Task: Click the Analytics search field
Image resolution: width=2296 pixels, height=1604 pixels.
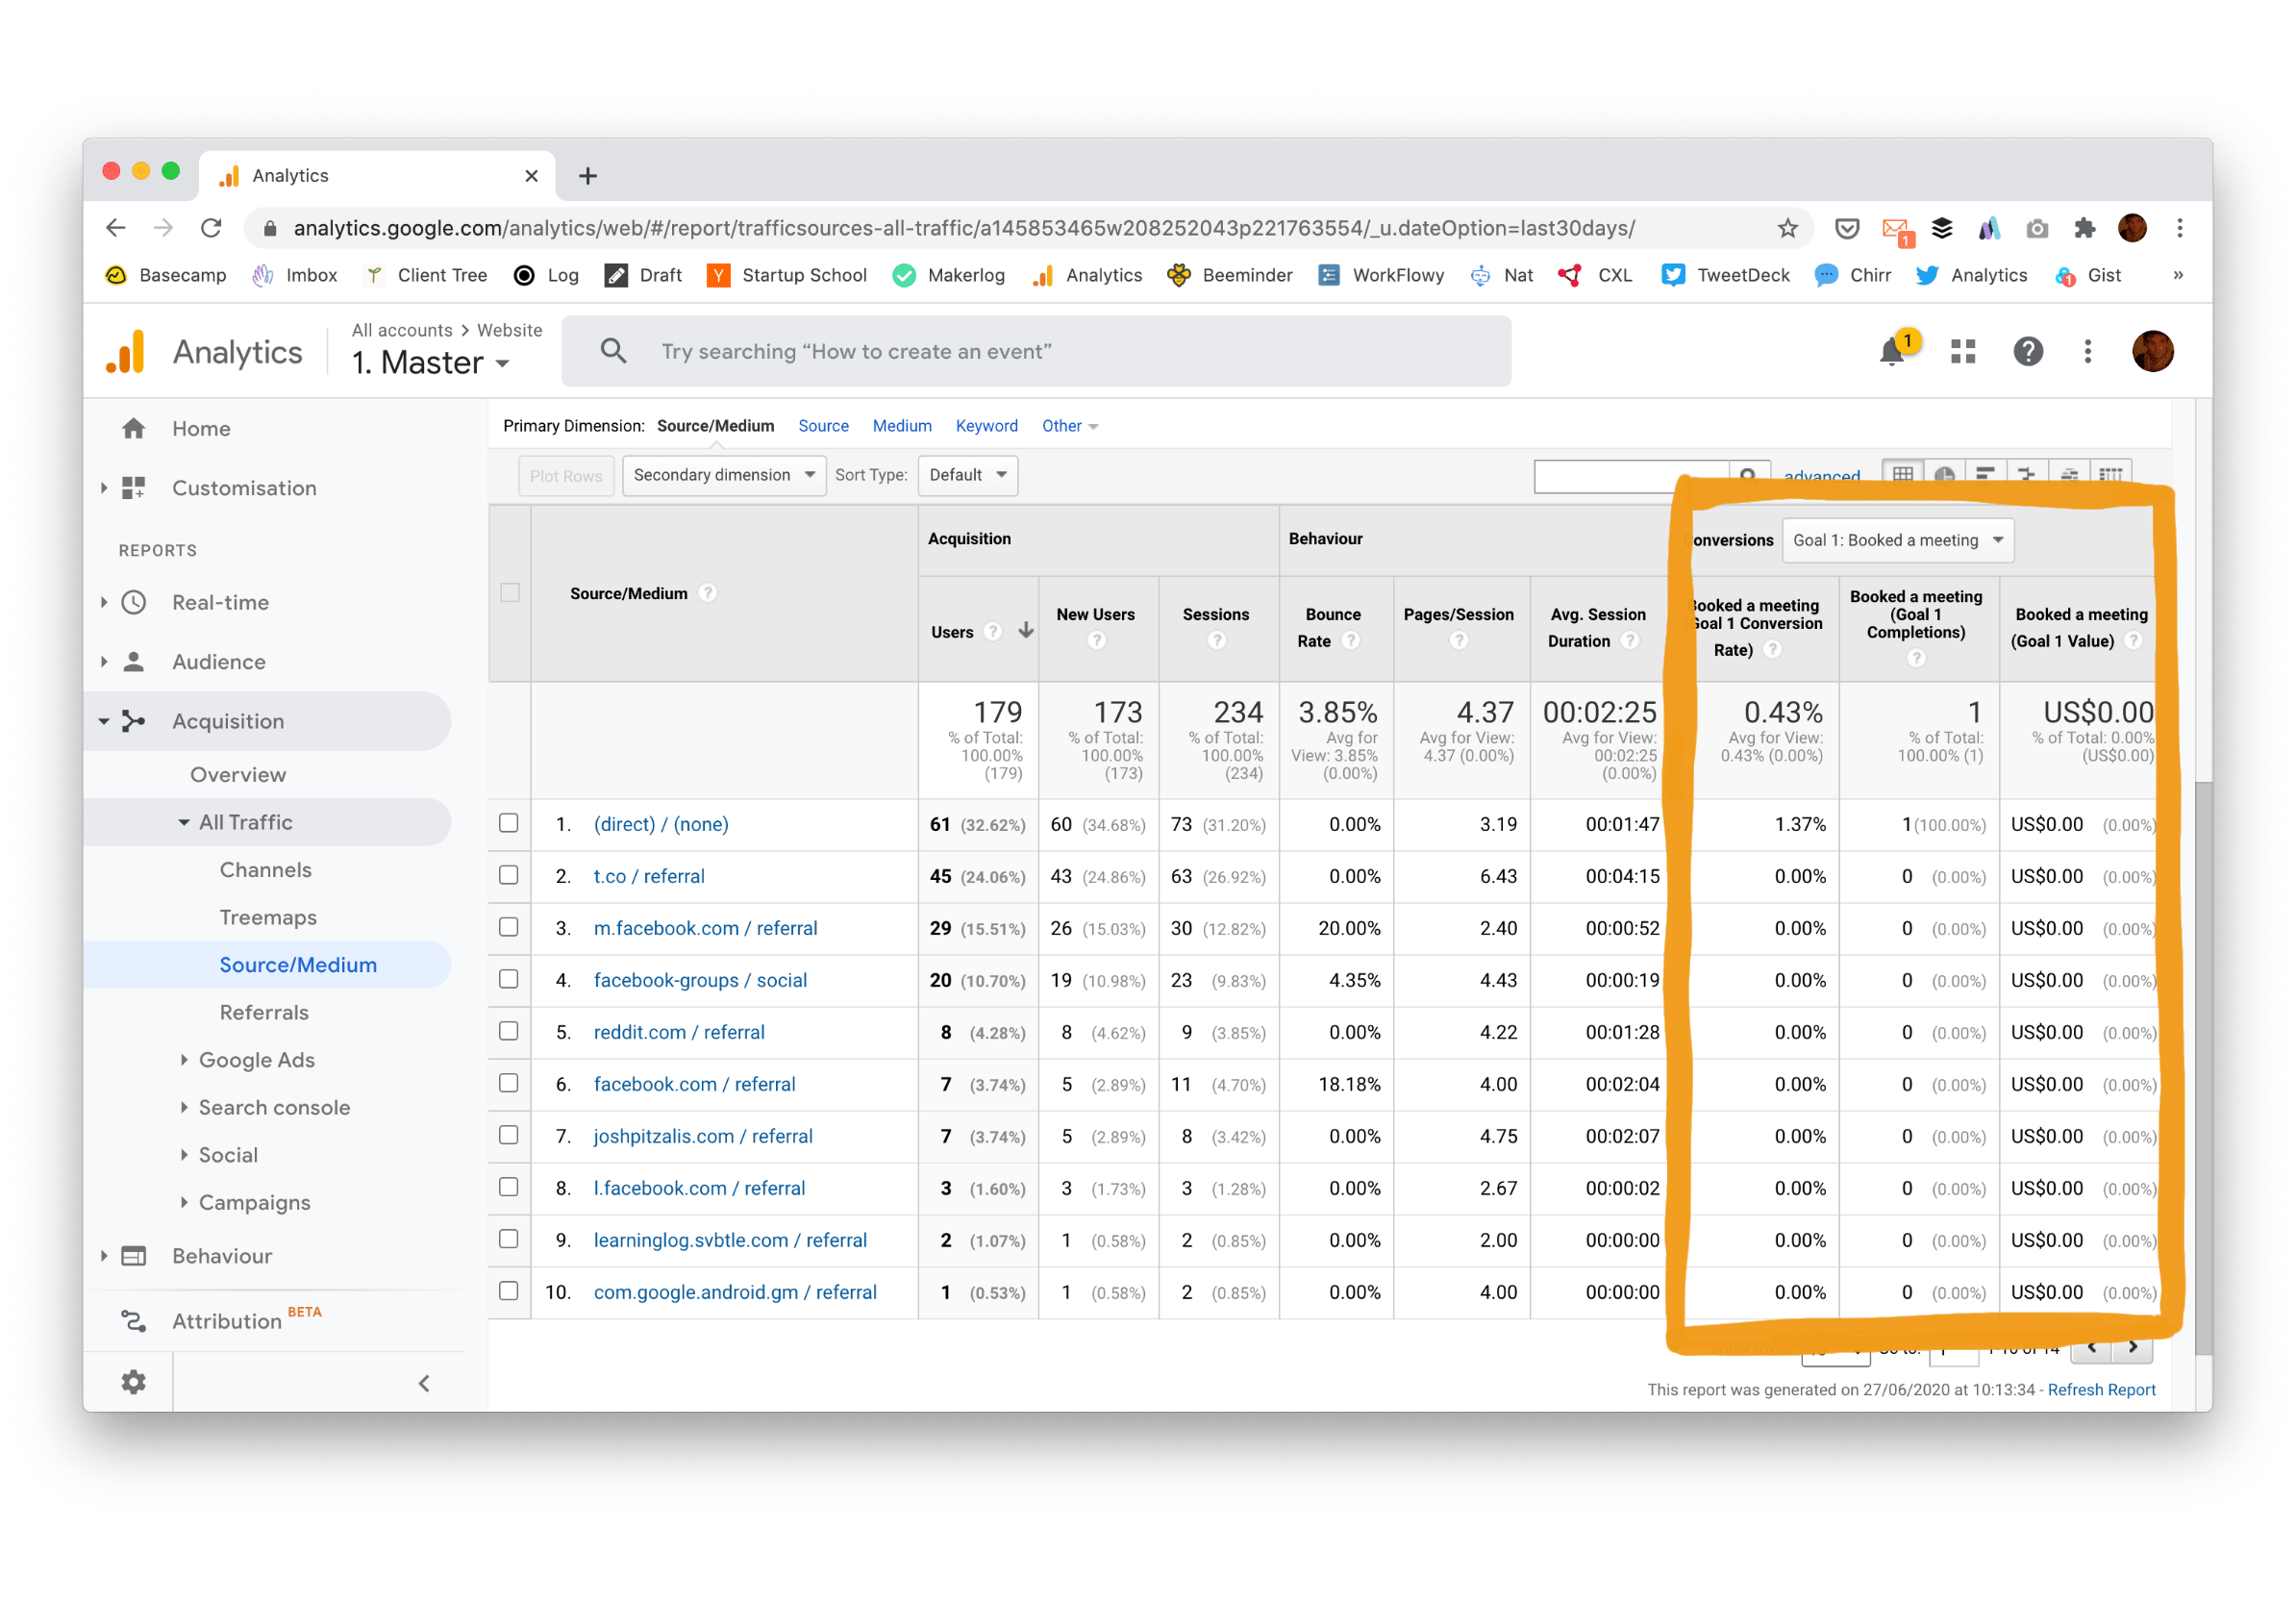Action: pyautogui.click(x=1035, y=352)
